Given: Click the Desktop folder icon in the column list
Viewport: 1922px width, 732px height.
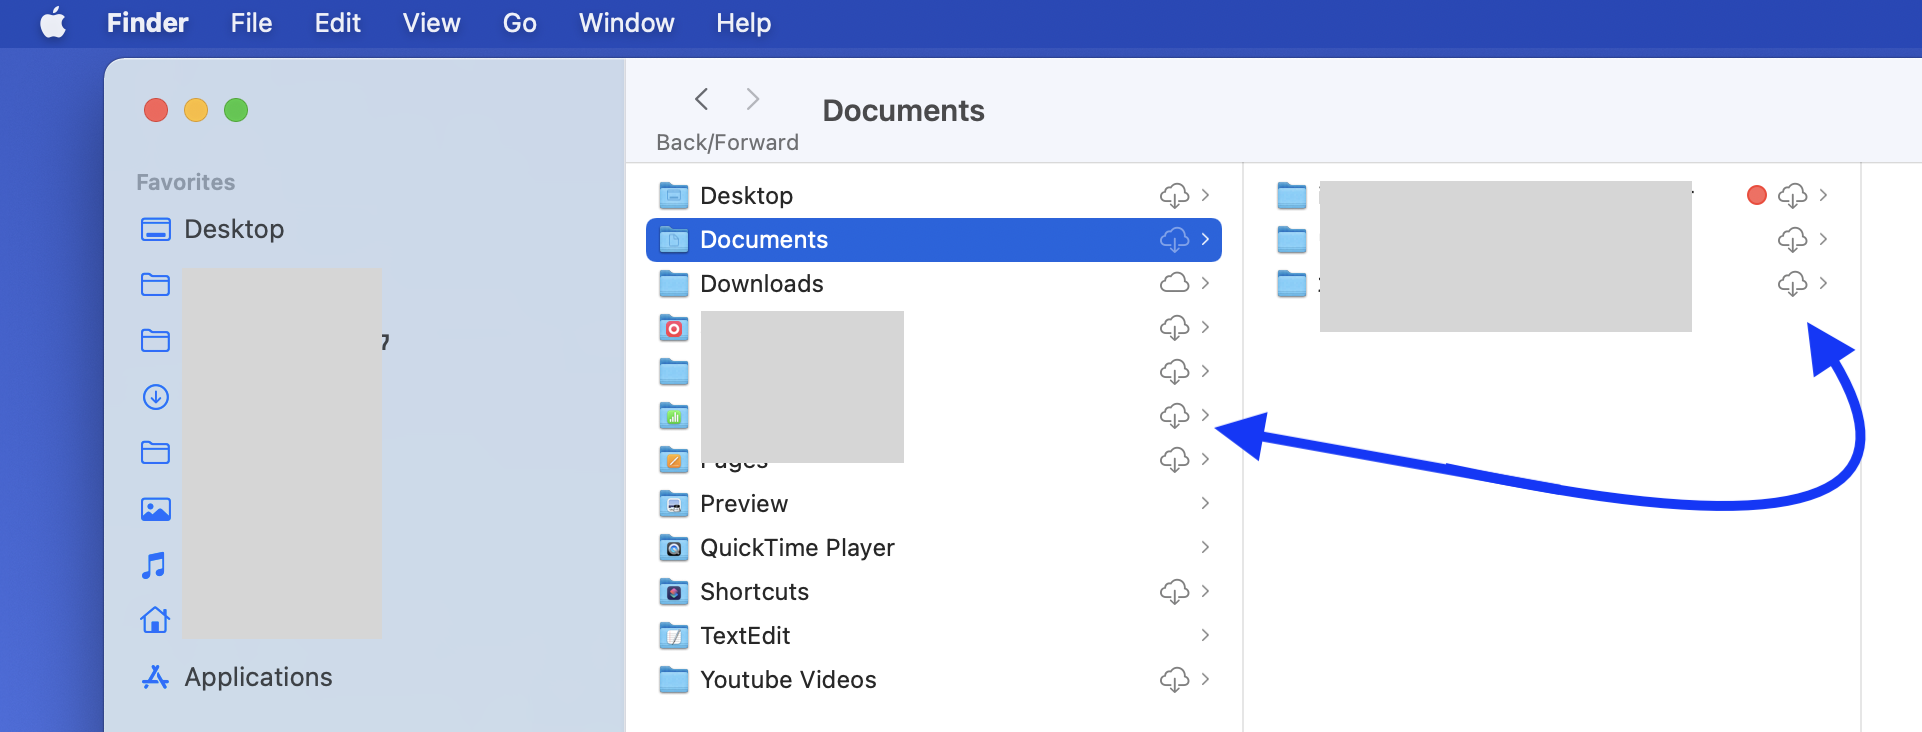Looking at the screenshot, I should pos(674,195).
